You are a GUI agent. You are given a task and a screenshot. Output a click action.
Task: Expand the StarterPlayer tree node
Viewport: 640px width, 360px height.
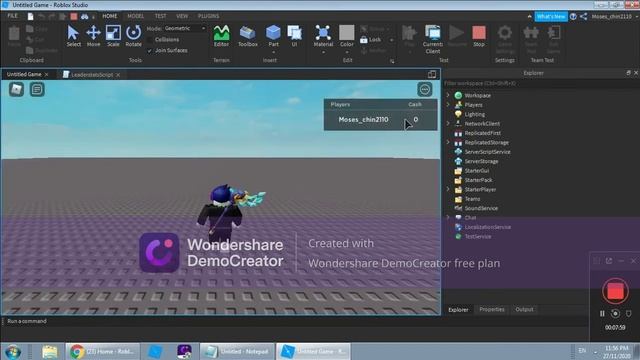448,189
